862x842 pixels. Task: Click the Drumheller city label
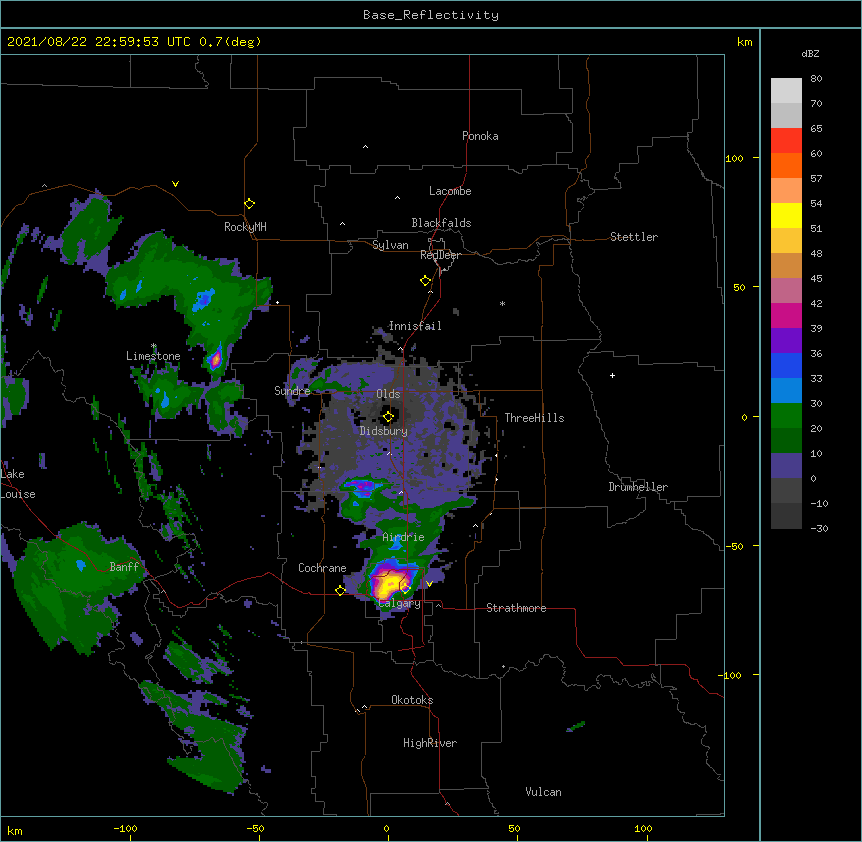[638, 487]
